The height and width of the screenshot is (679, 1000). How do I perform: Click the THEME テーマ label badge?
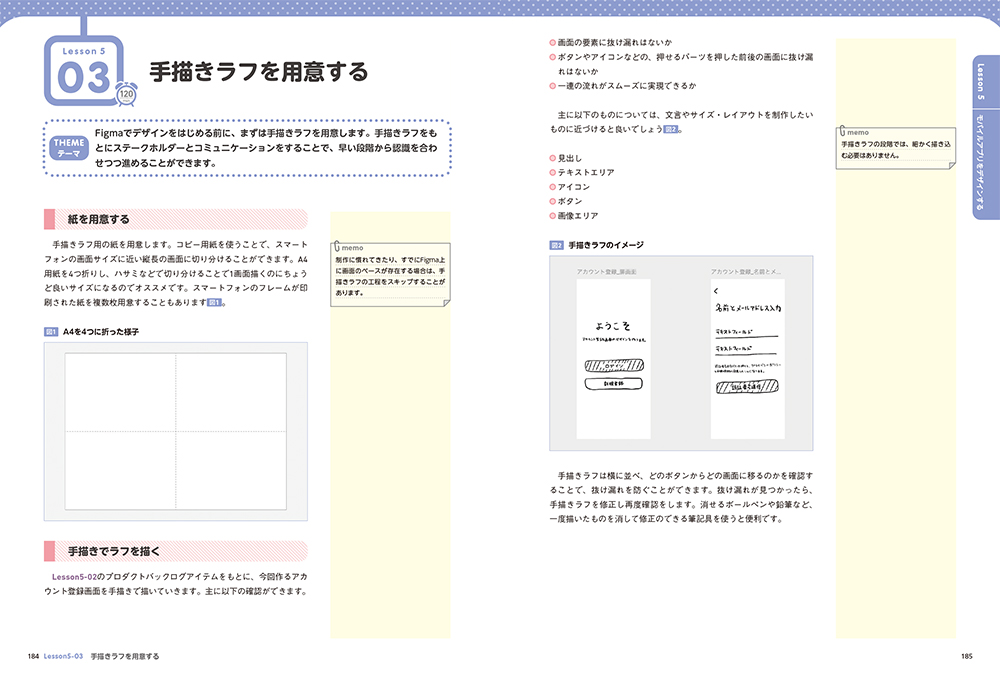[69, 147]
